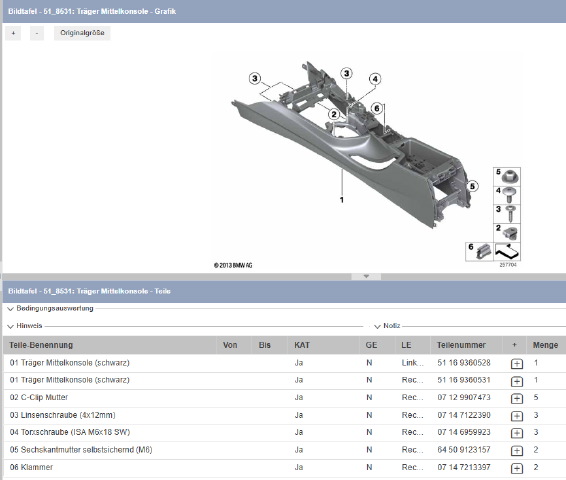566x480 pixels.
Task: Click the outline shape thumbnail beside item 6
Action: click(507, 252)
